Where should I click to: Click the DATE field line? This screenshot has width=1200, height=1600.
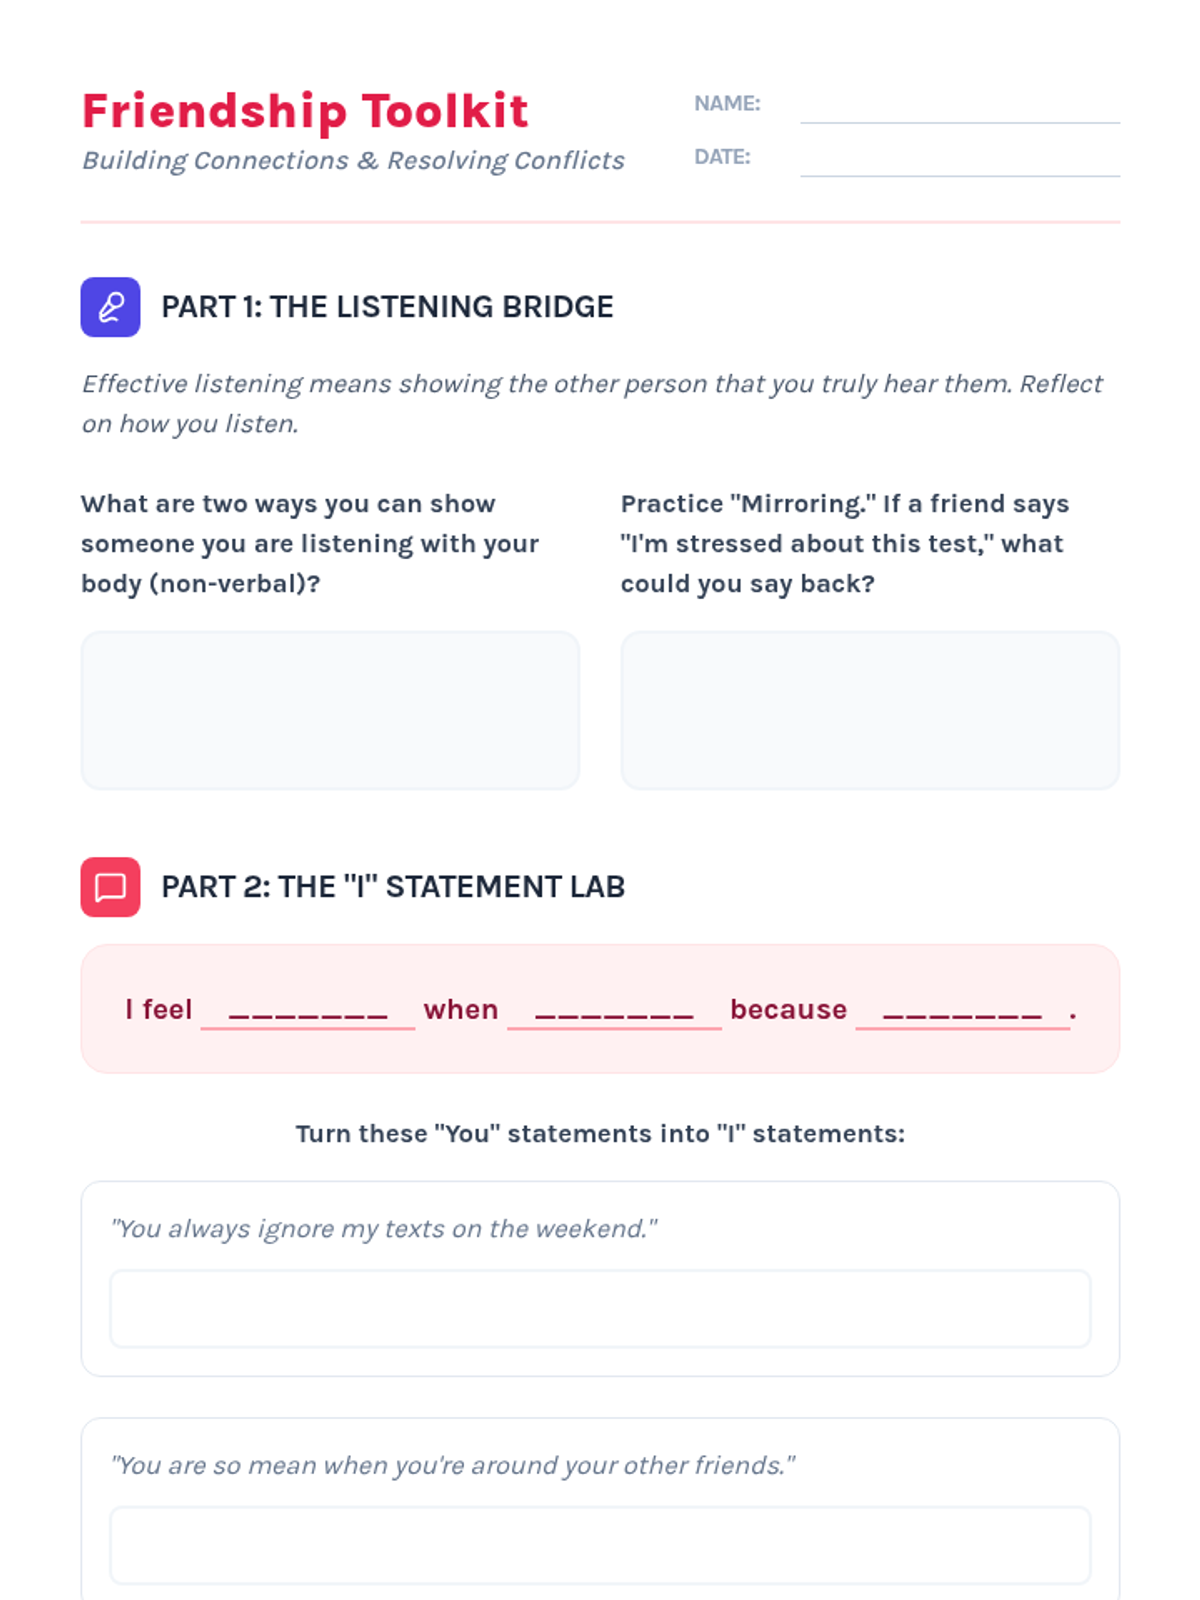pyautogui.click(x=959, y=159)
